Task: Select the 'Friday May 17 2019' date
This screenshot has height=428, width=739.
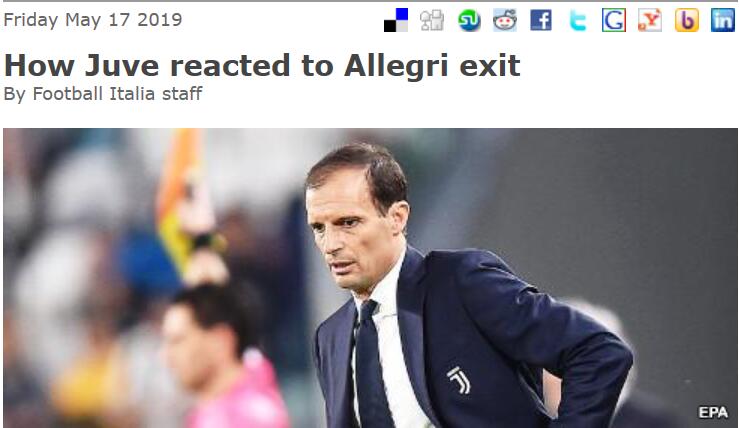Action: pos(93,20)
